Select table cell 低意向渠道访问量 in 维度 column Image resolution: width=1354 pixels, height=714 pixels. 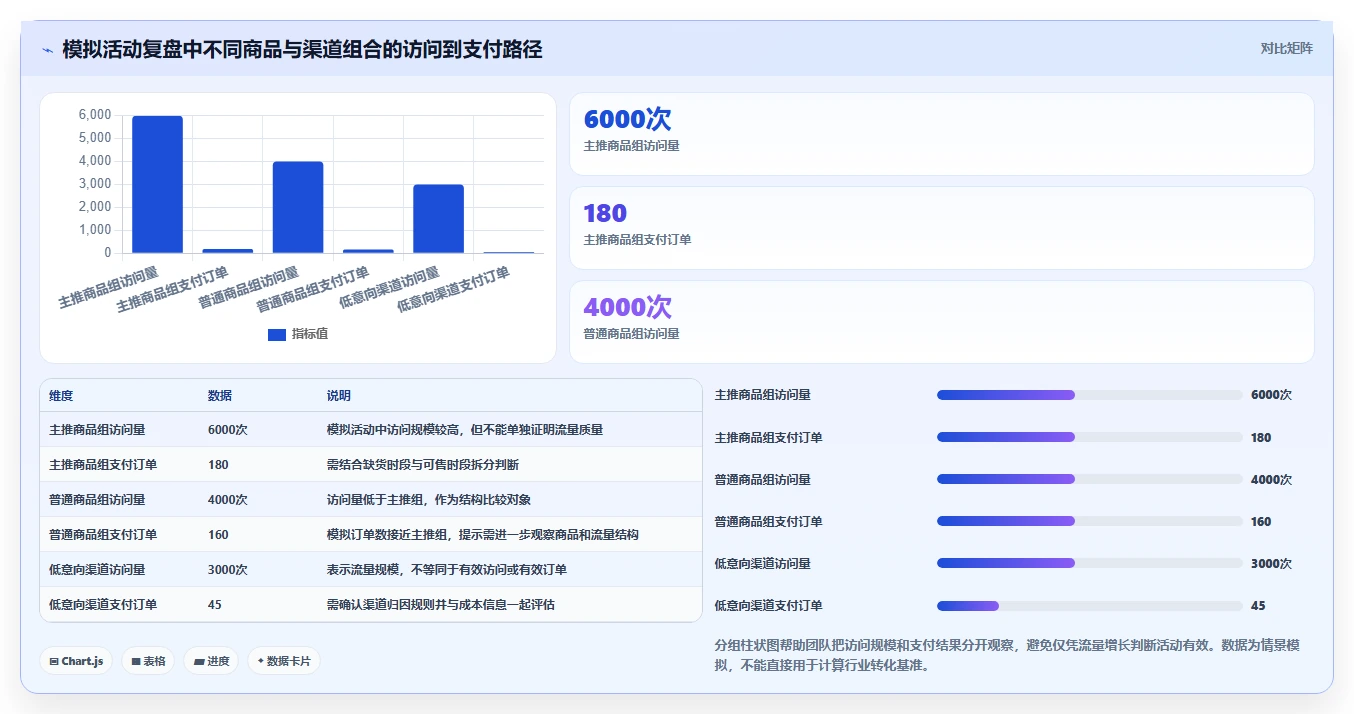pos(97,570)
